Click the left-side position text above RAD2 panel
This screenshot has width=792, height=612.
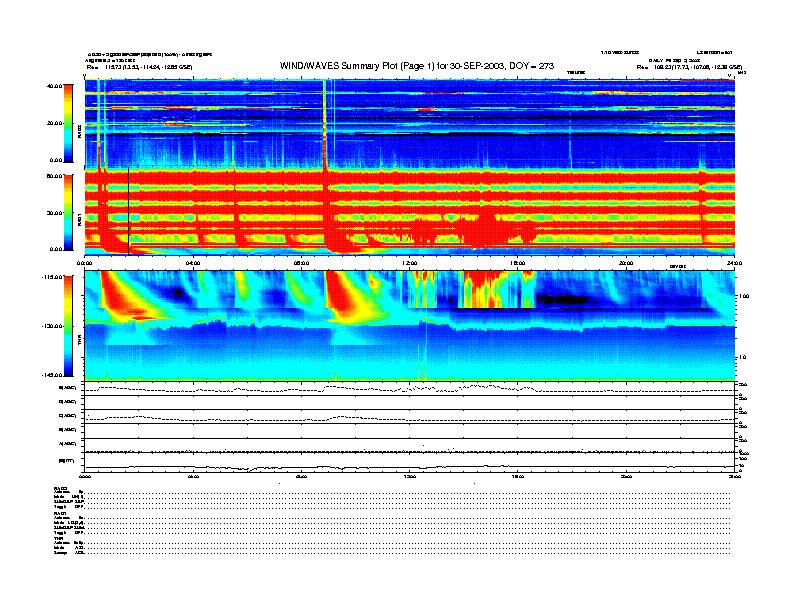tap(139, 67)
